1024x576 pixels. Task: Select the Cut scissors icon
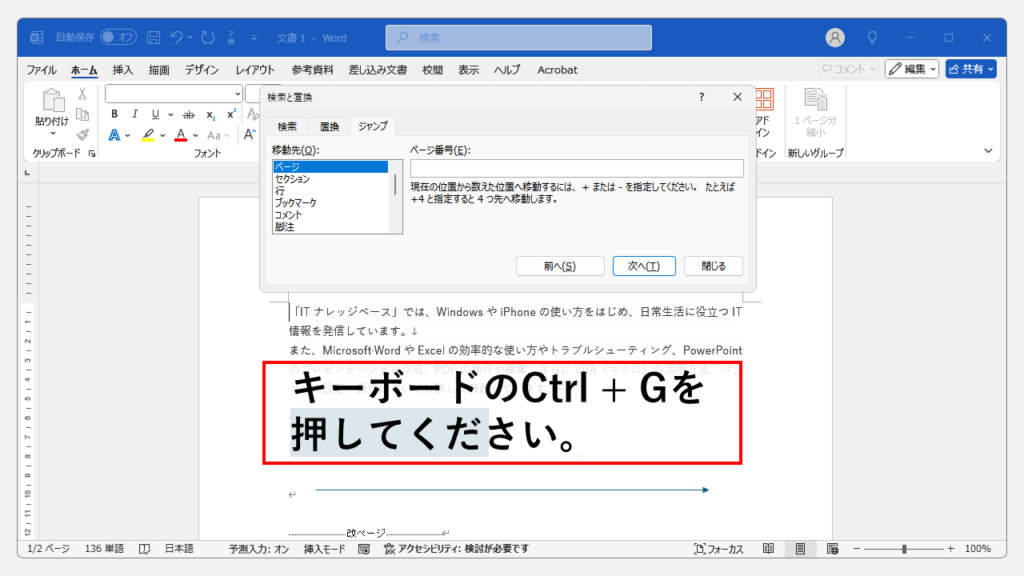click(x=83, y=94)
